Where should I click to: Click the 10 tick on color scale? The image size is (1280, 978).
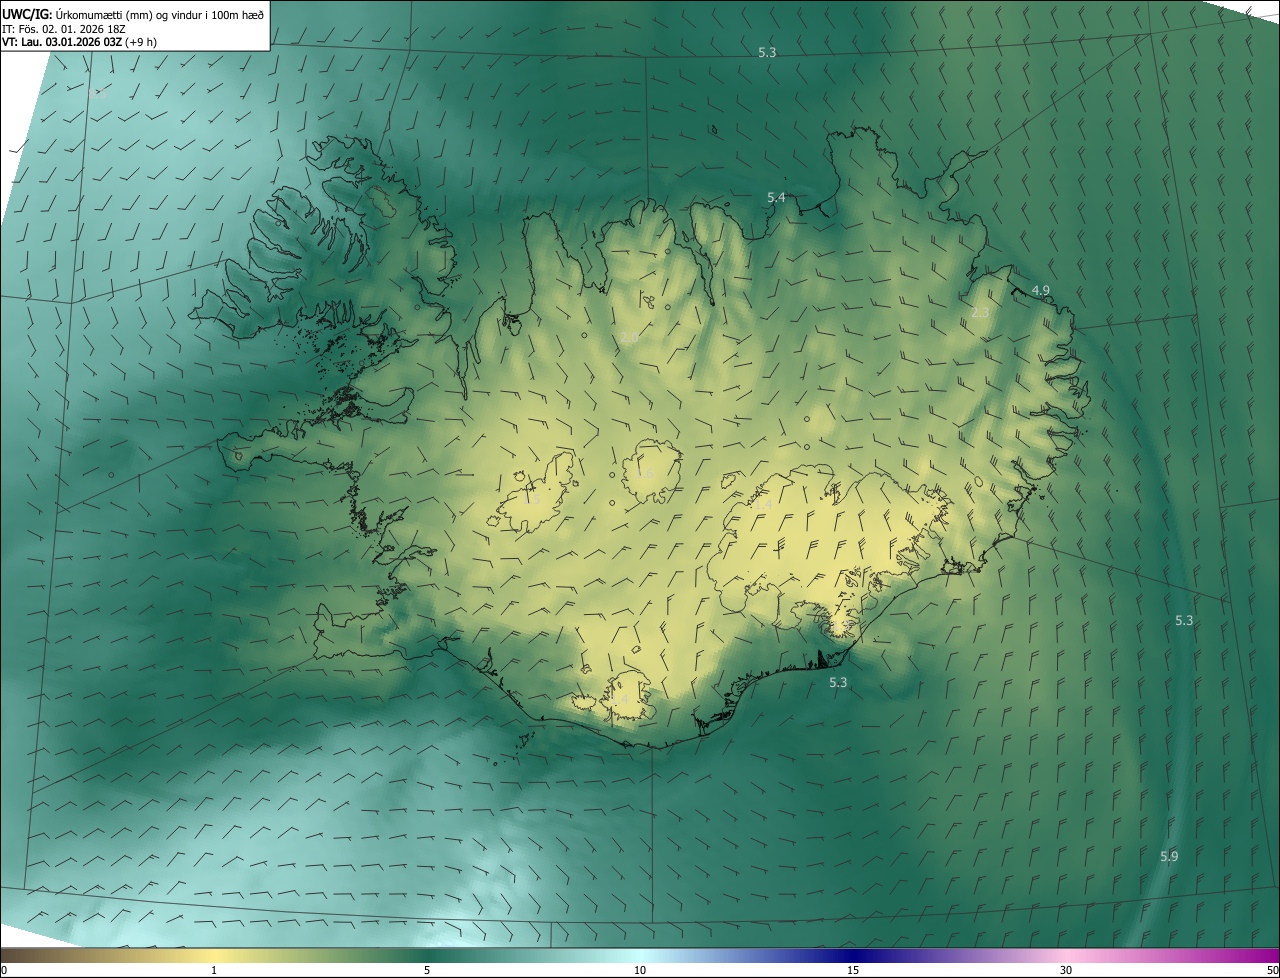pos(640,970)
